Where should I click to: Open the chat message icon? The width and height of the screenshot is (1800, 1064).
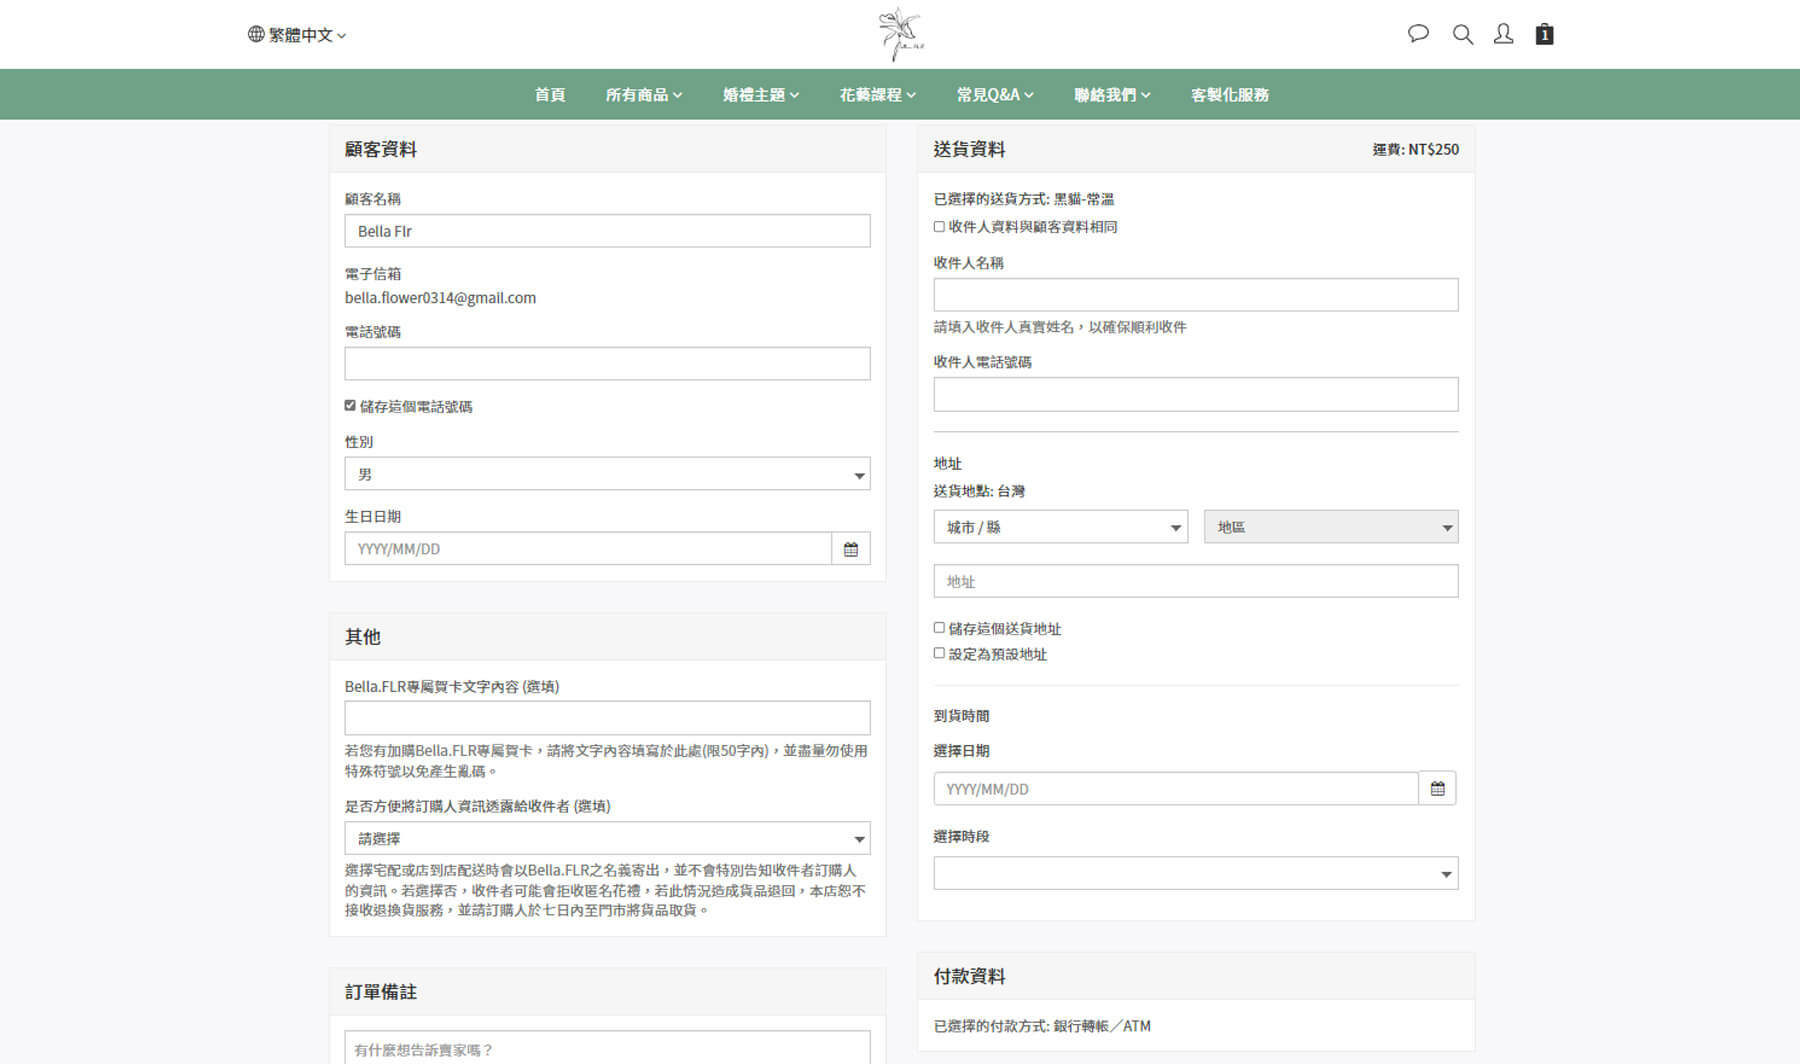1418,34
